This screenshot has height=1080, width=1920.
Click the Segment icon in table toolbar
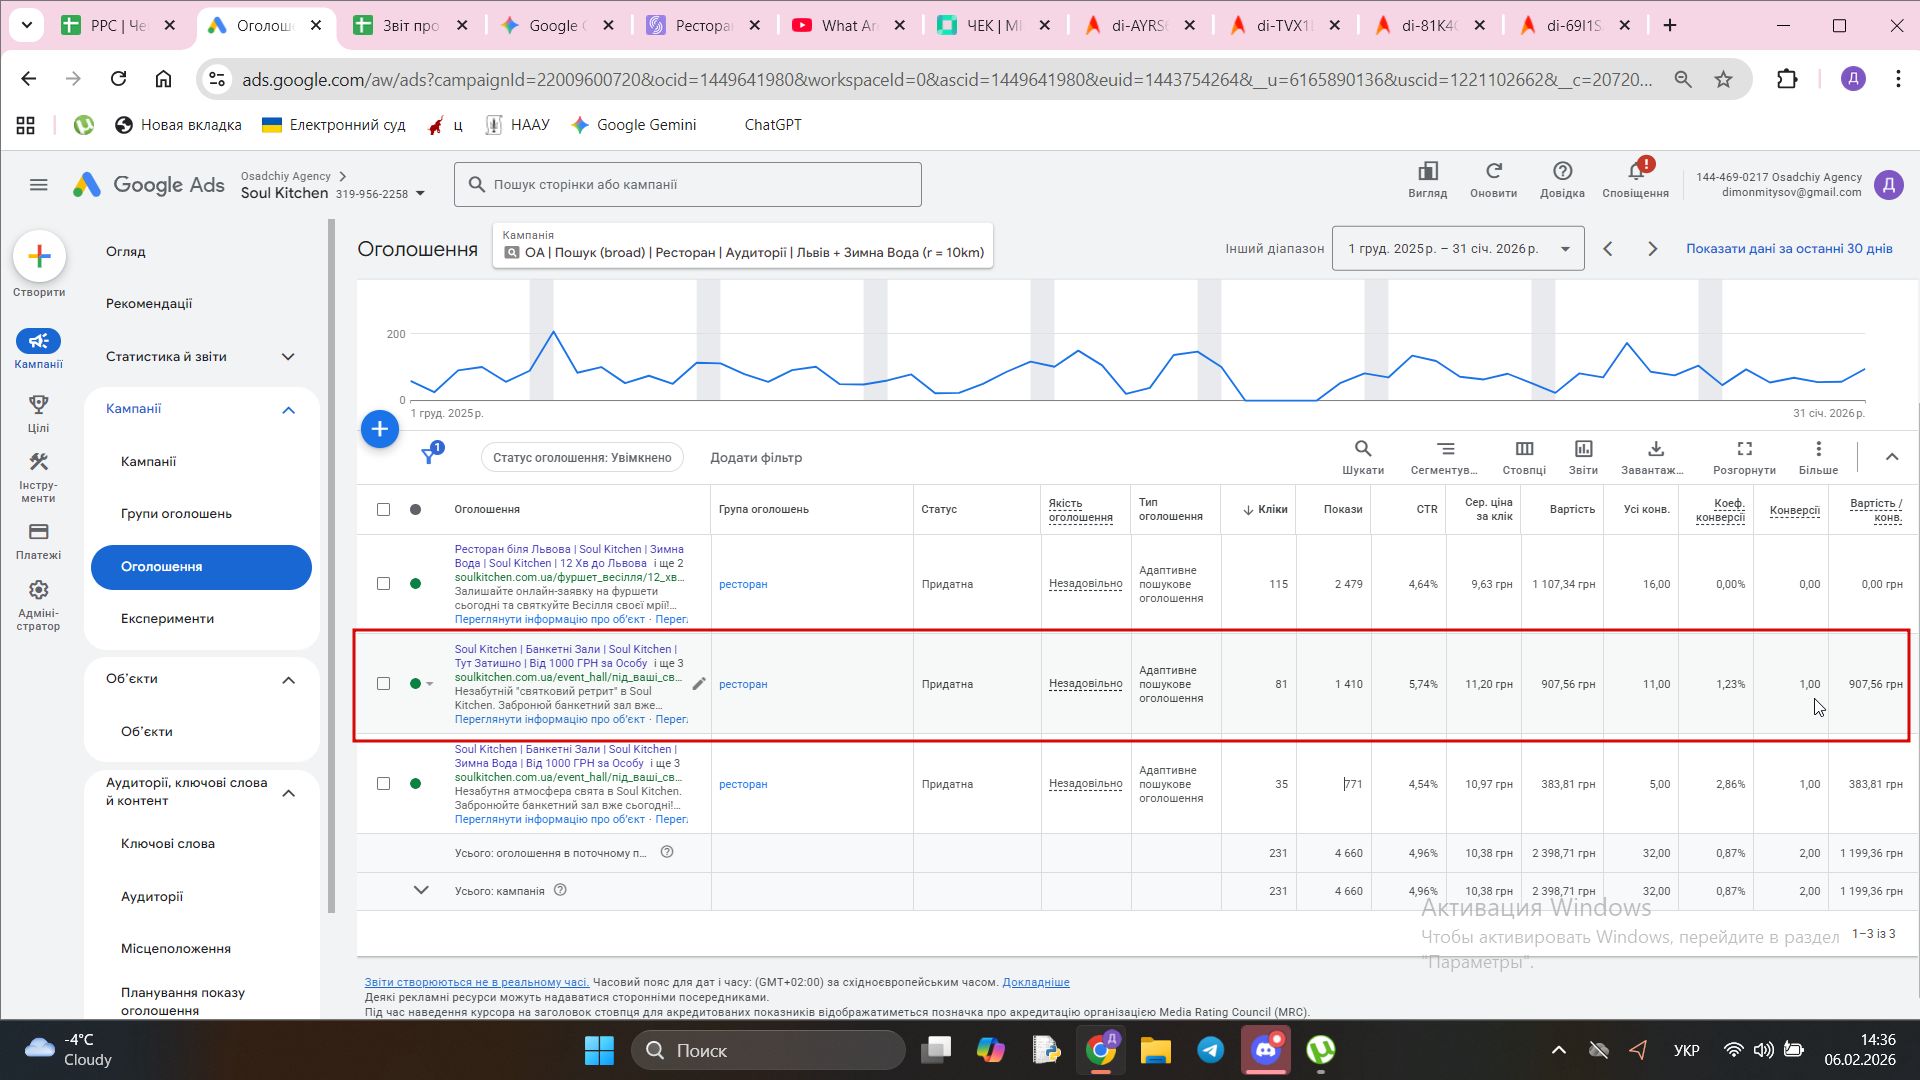1445,449
